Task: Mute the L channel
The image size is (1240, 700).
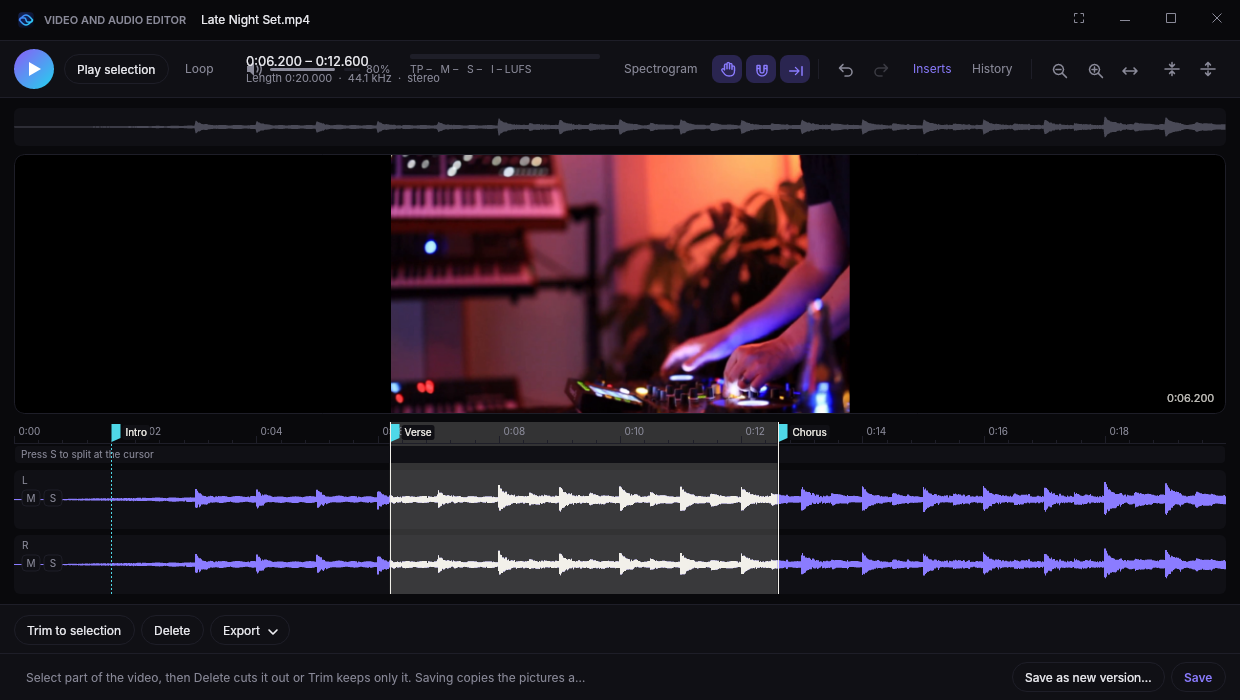Action: pos(31,498)
